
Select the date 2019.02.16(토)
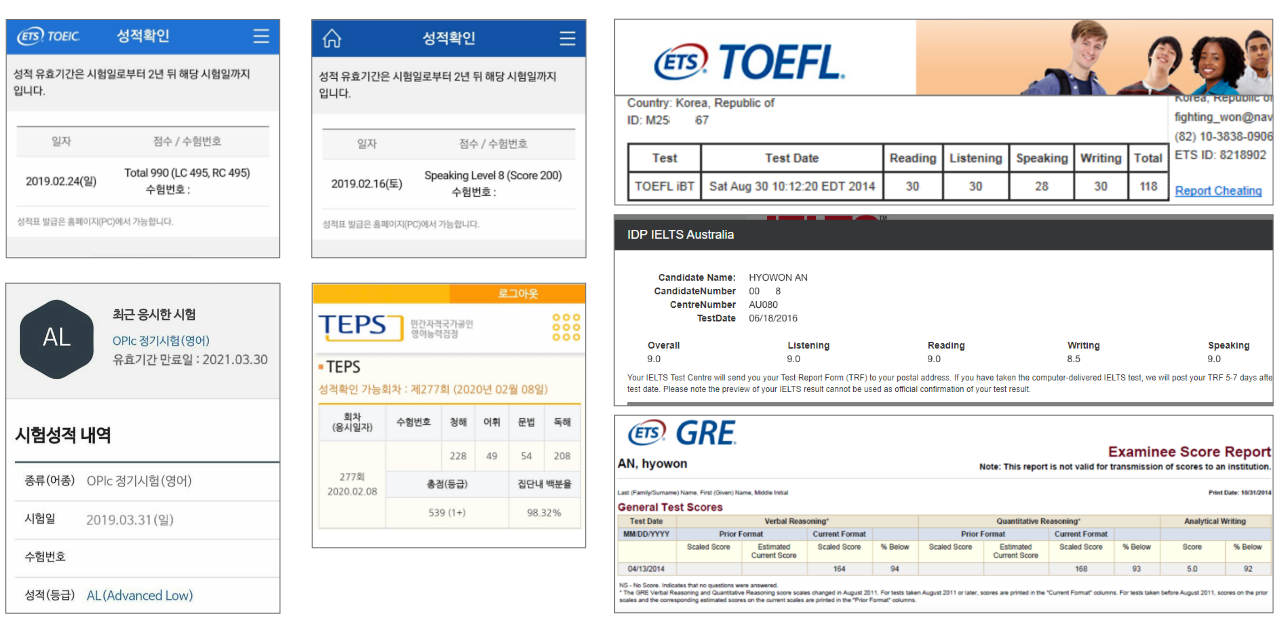367,184
